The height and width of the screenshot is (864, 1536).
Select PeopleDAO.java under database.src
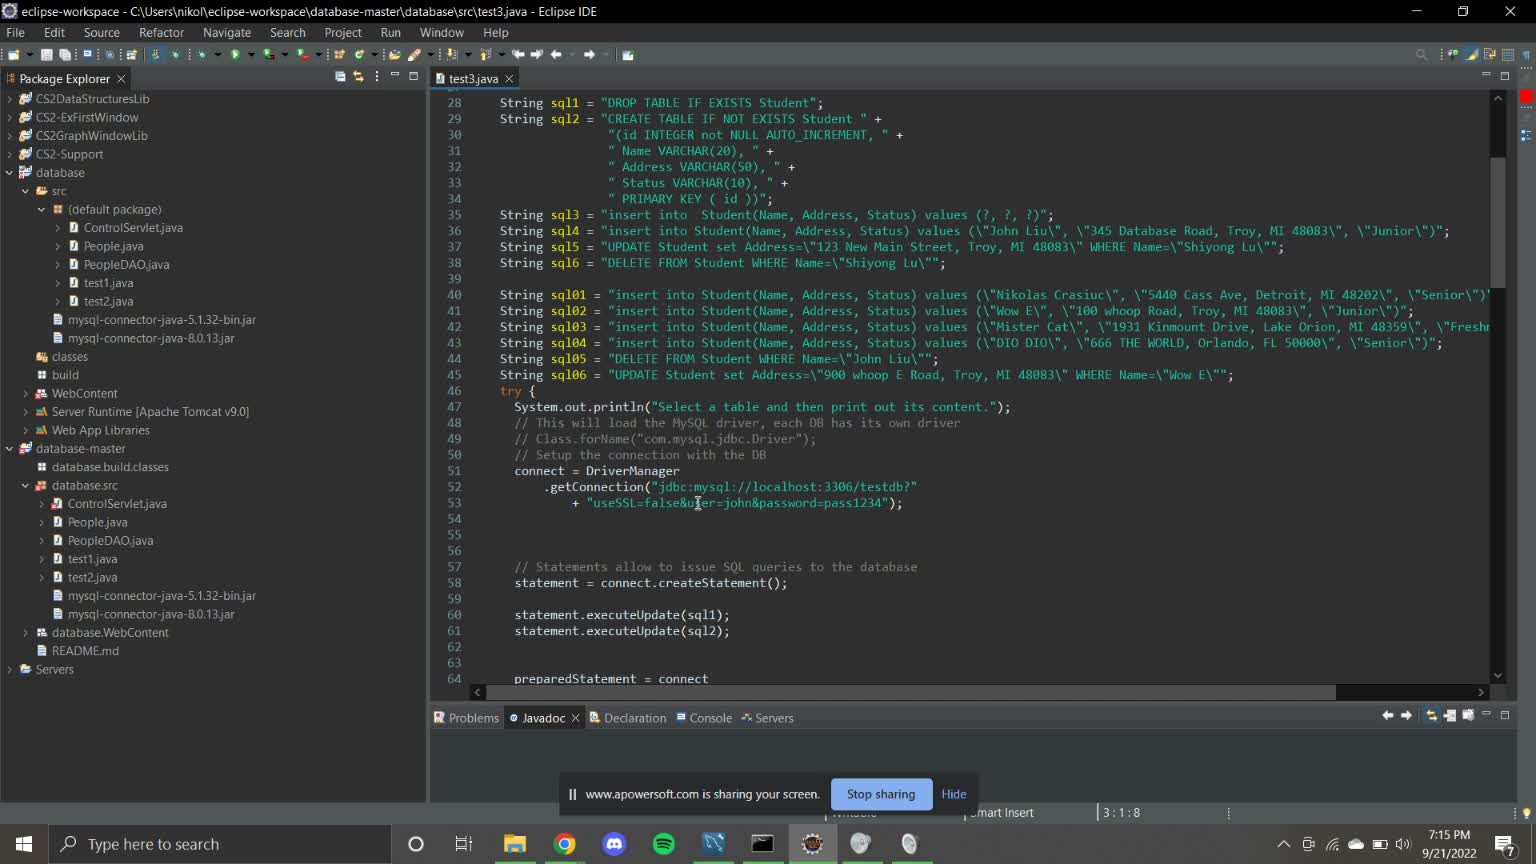[110, 541]
